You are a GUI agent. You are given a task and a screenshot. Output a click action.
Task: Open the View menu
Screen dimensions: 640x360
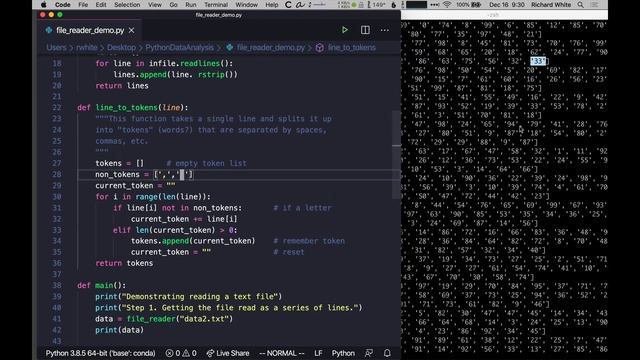pos(154,5)
